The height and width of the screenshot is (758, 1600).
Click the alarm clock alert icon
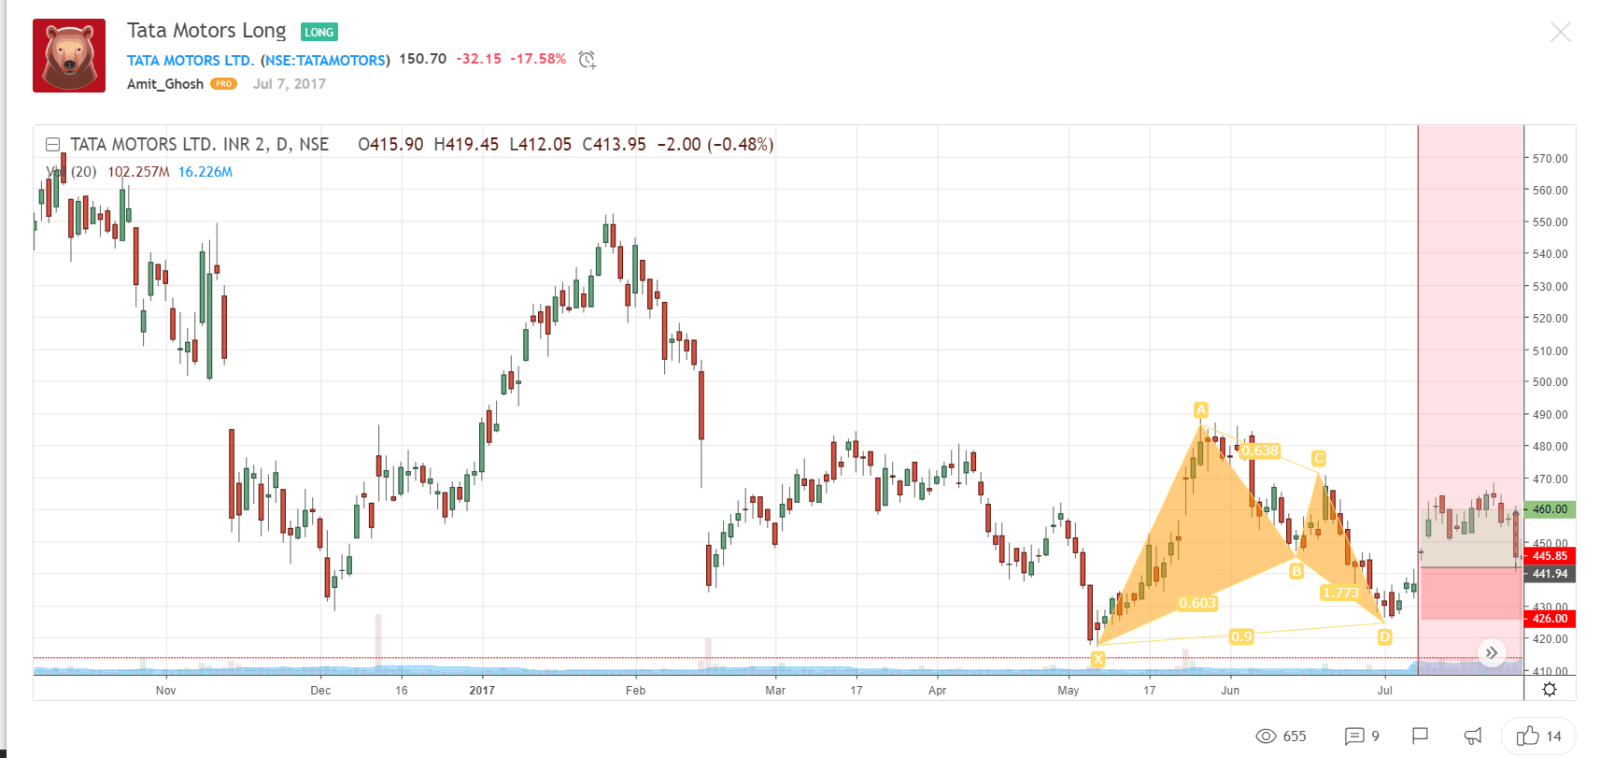pos(587,60)
